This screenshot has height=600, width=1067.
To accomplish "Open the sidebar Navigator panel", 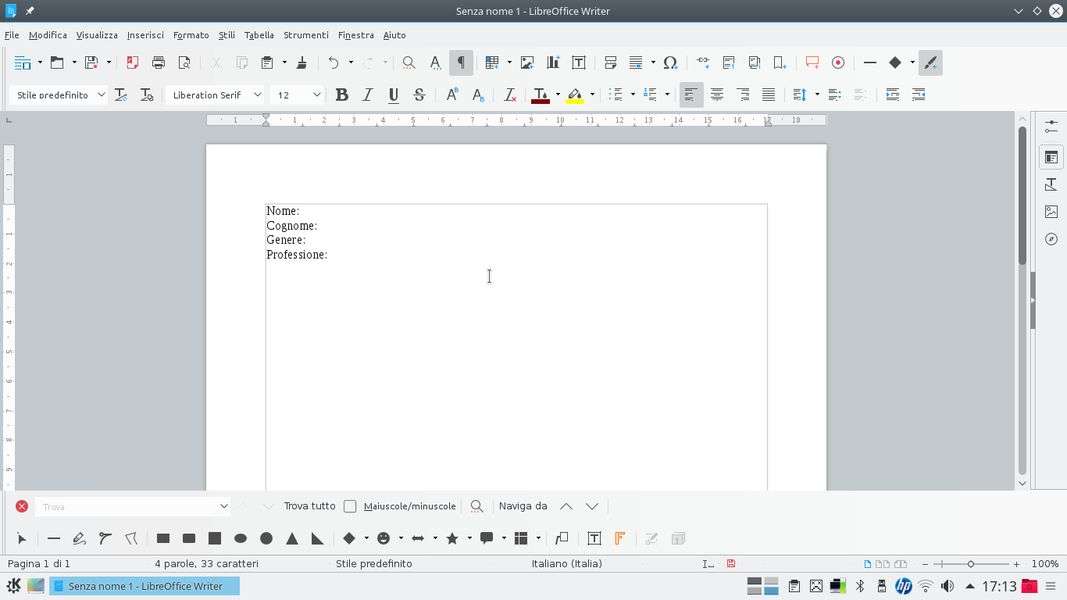I will [1051, 239].
